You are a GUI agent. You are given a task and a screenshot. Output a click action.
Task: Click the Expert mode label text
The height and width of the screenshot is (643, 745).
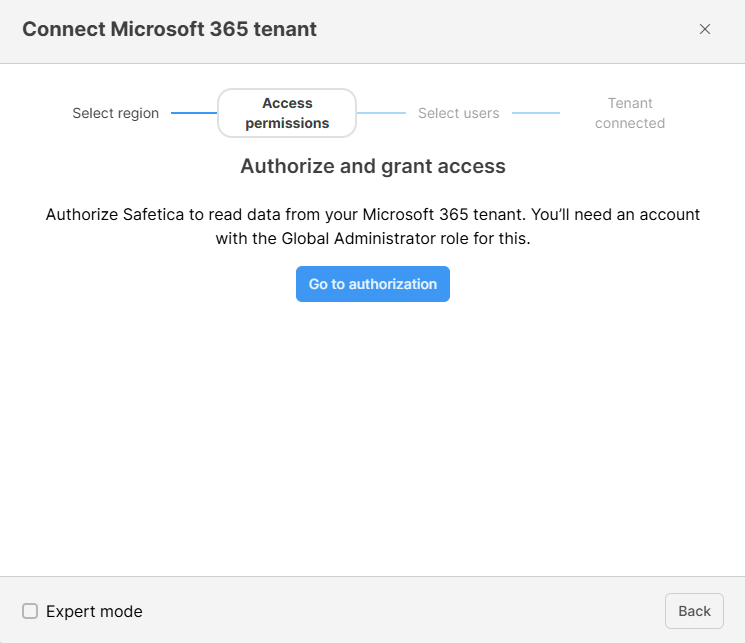[94, 611]
